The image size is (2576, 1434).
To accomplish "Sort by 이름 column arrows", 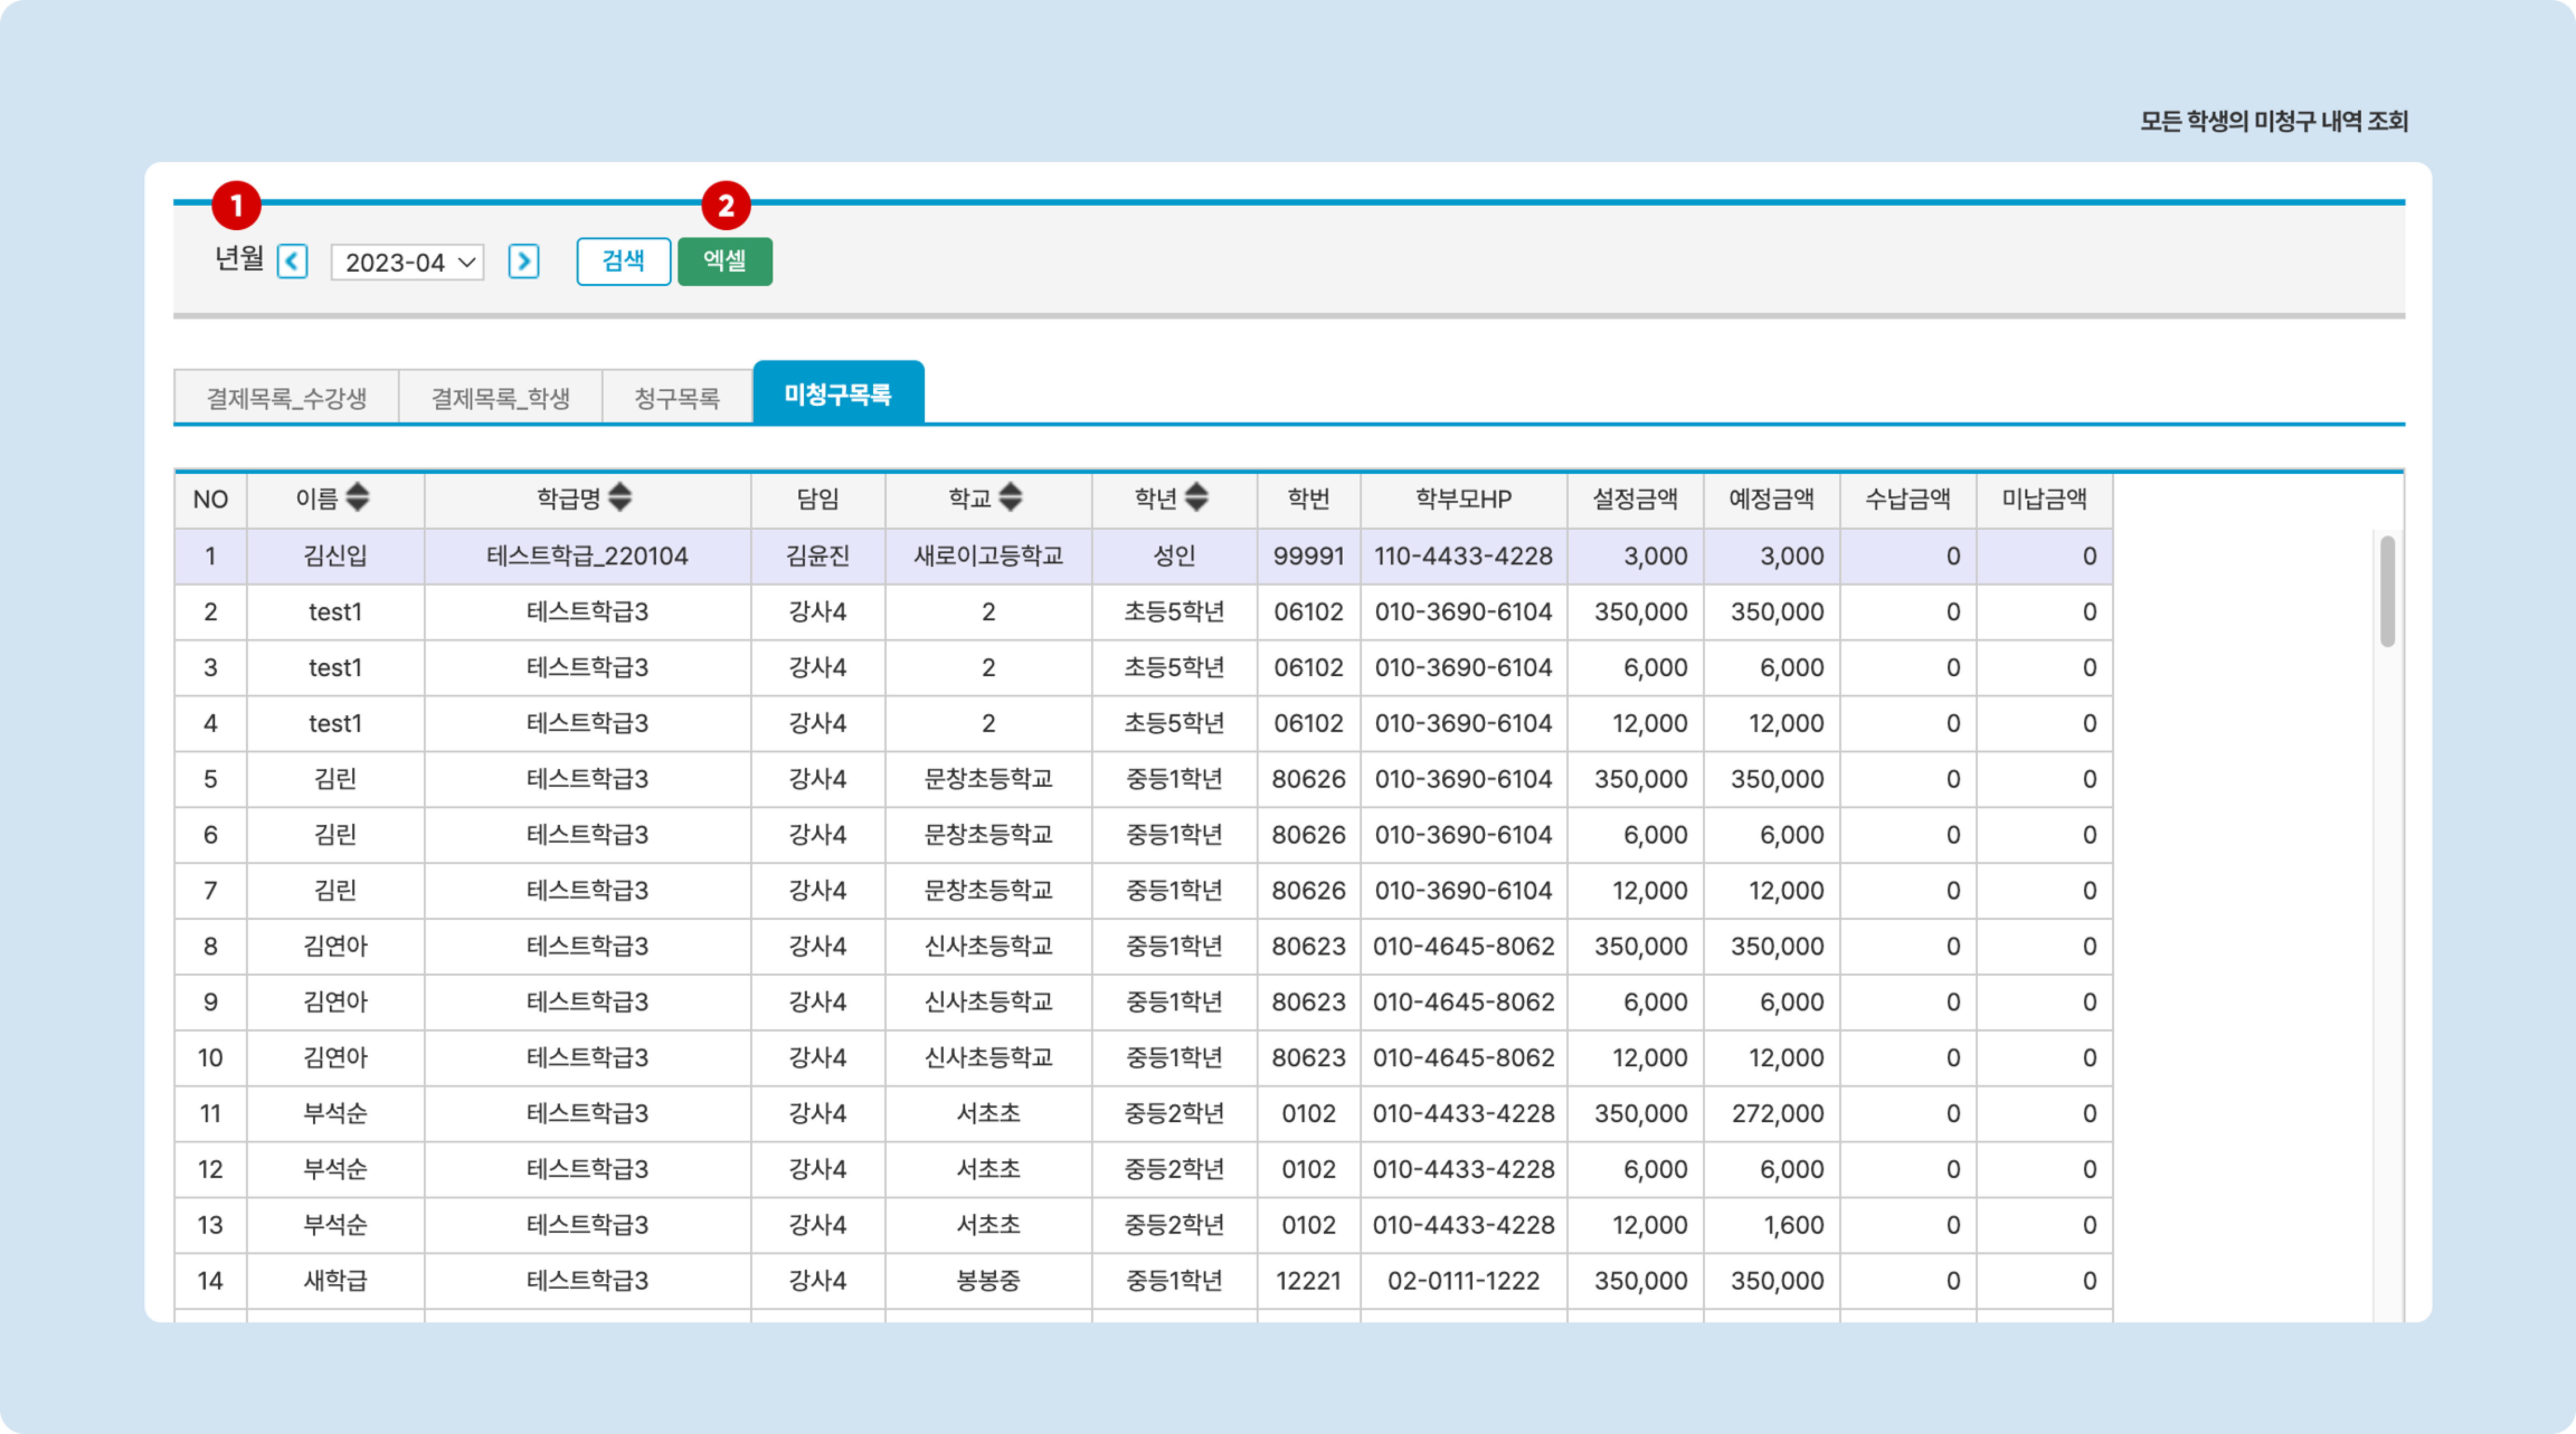I will tap(357, 497).
